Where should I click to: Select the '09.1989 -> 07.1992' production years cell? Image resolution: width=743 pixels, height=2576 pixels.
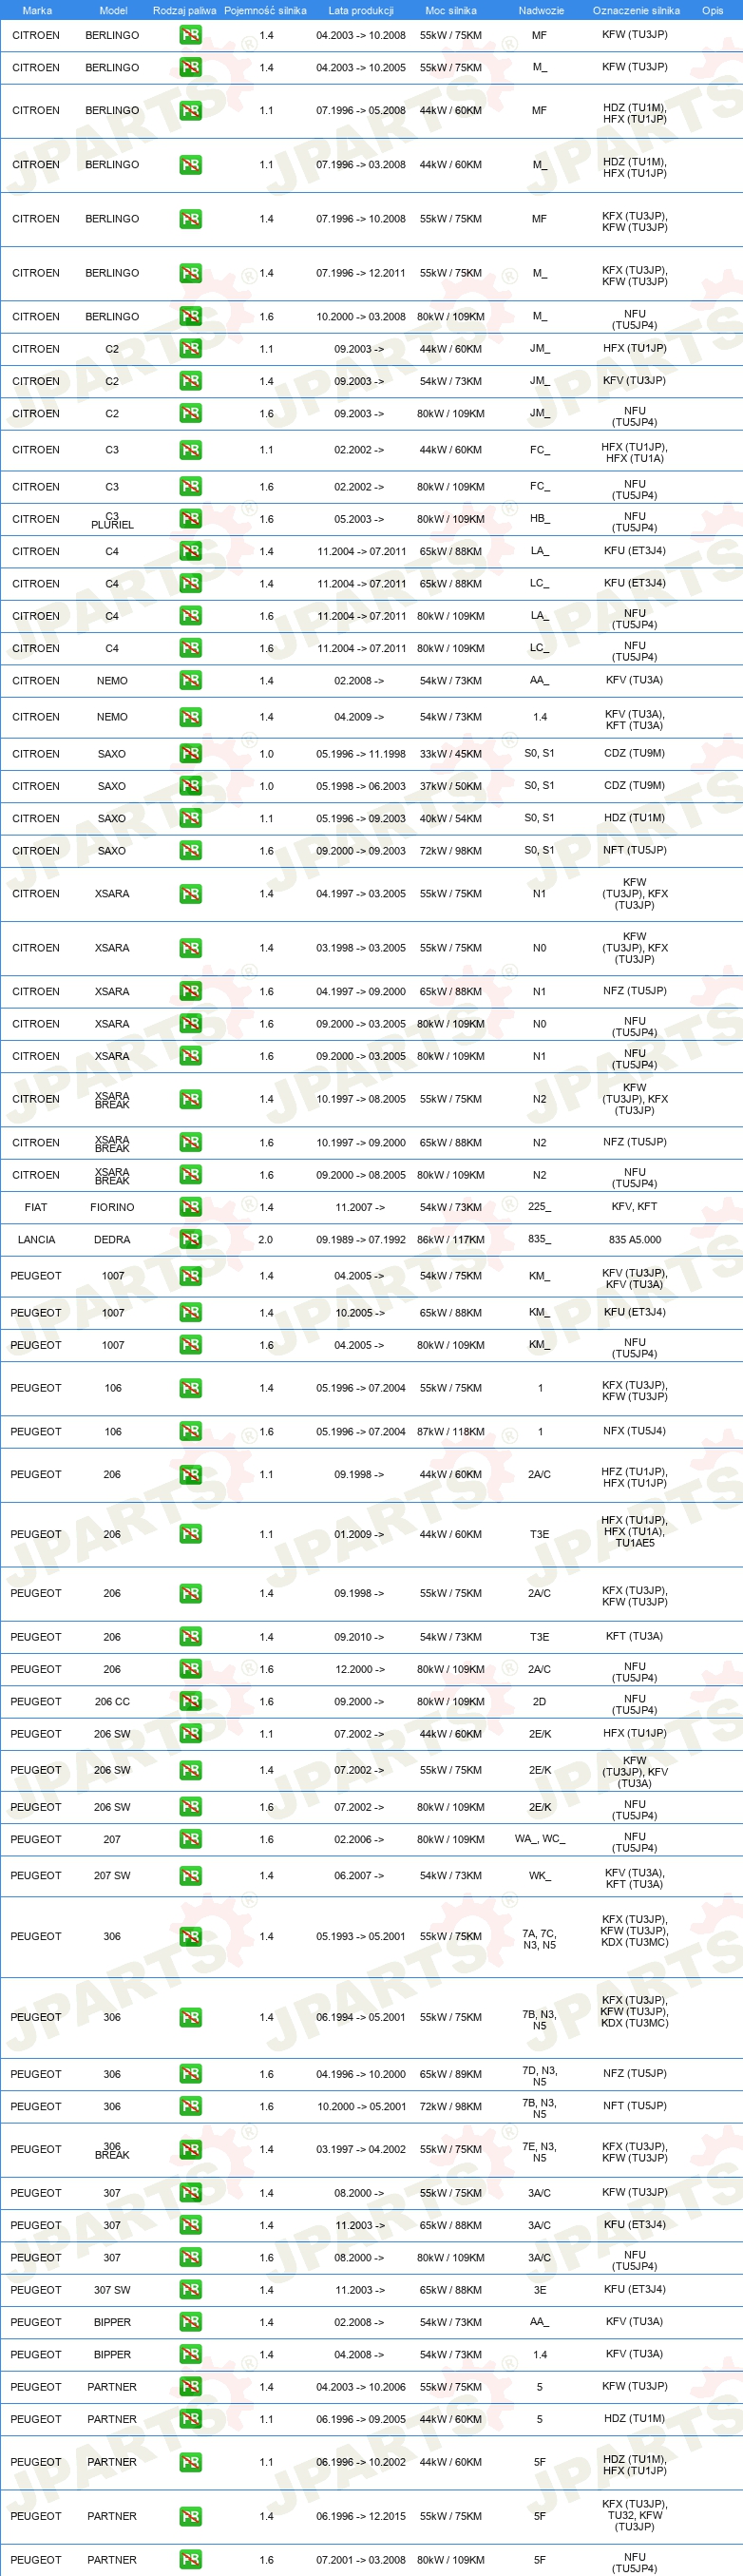click(x=361, y=1239)
